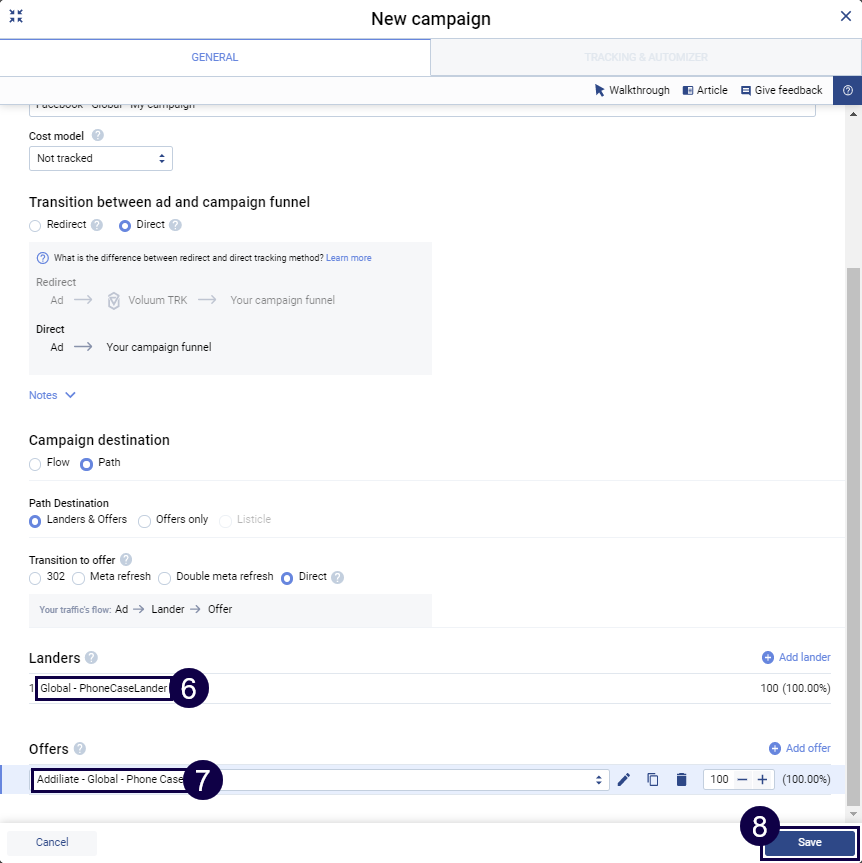
Task: Select the Direct transition radio button
Action: [x=125, y=224]
